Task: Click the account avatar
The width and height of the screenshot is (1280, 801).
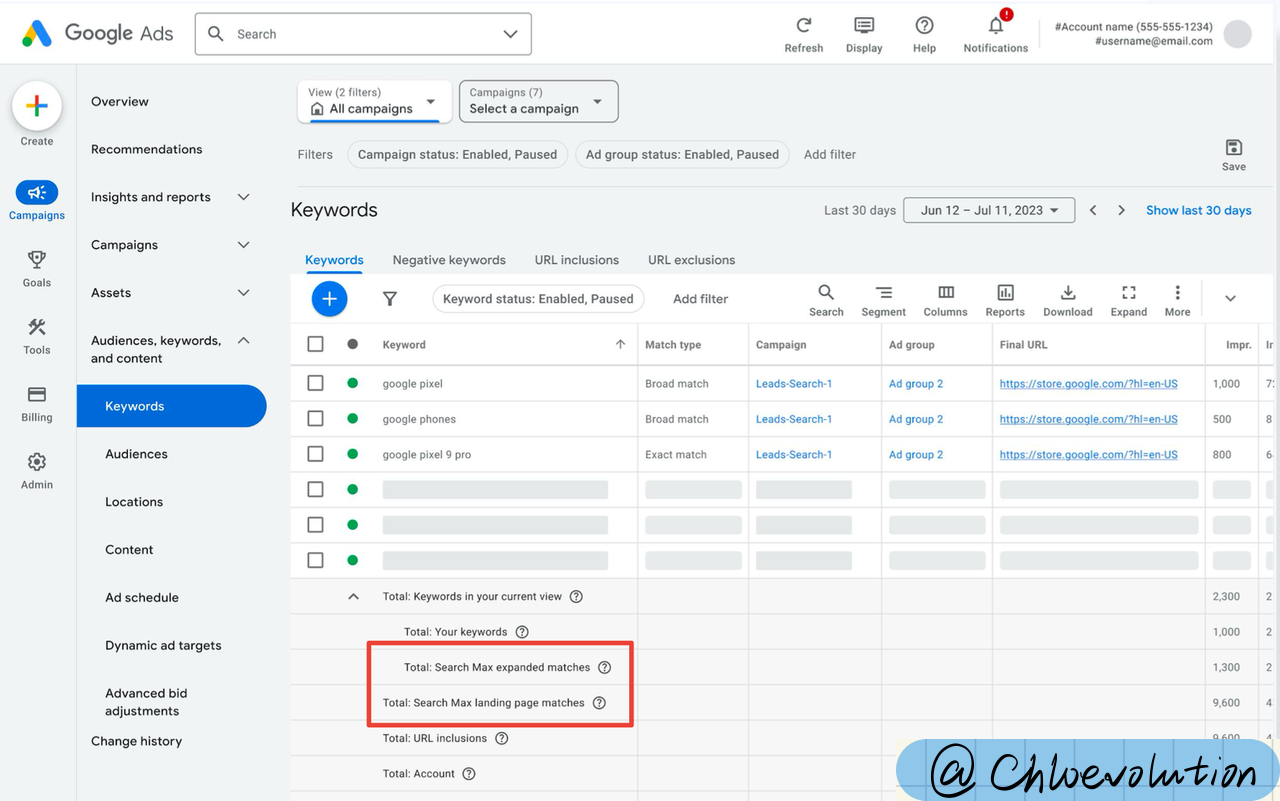Action: (1238, 34)
